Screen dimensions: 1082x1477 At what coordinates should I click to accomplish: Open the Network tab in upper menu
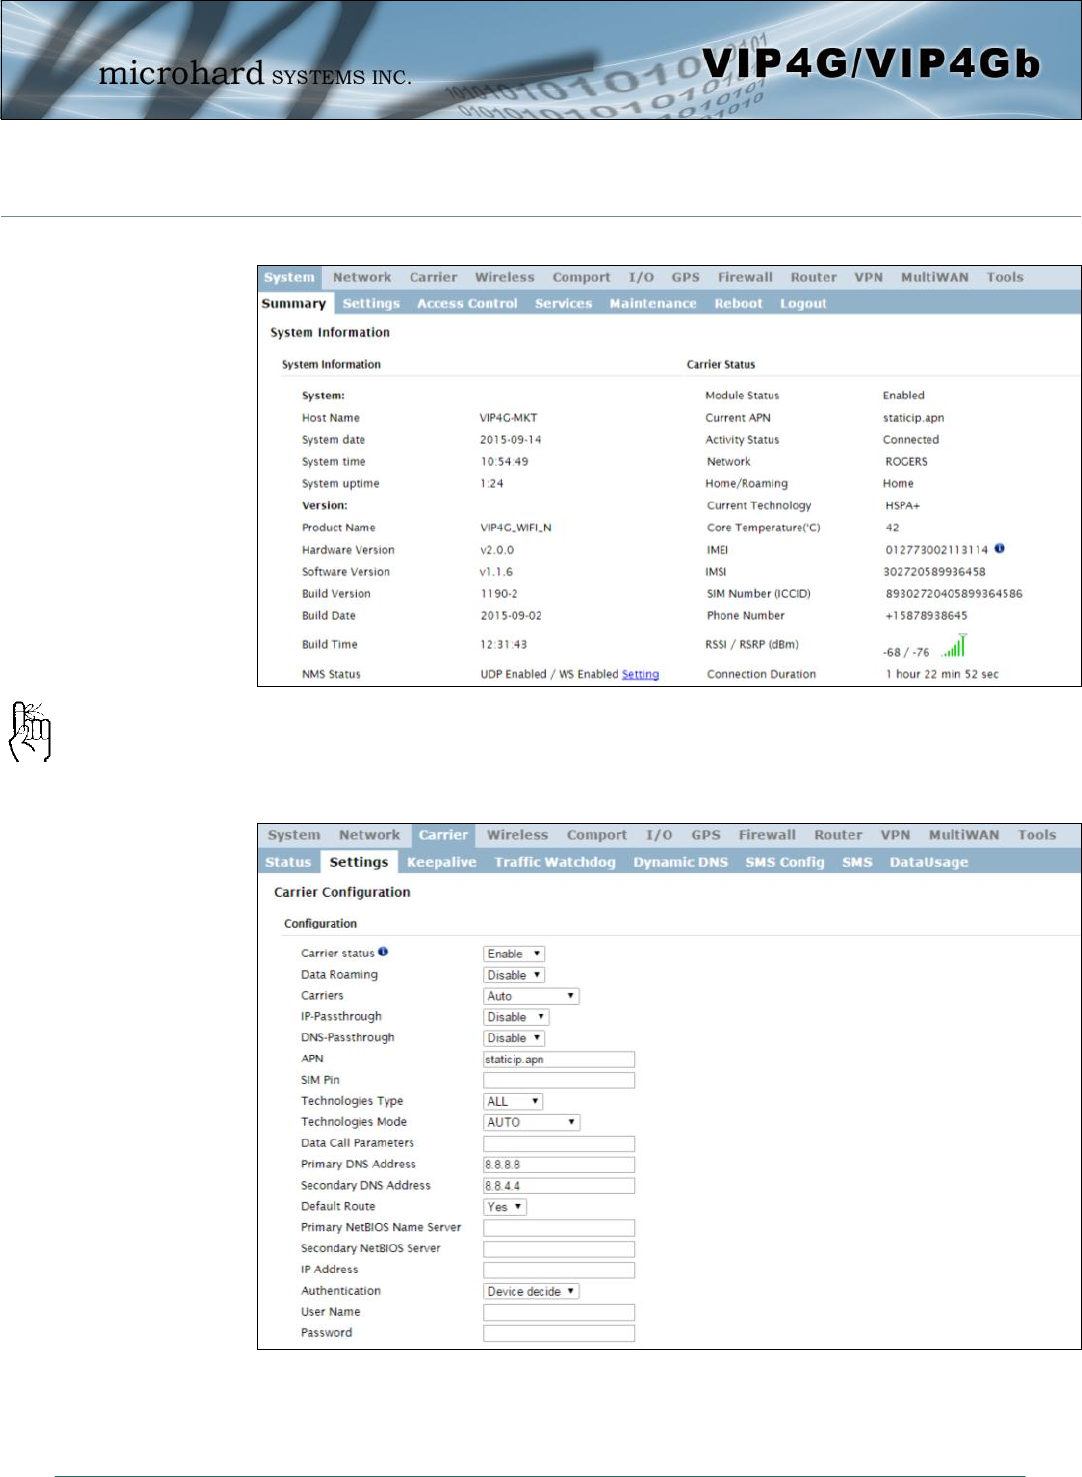coord(362,277)
